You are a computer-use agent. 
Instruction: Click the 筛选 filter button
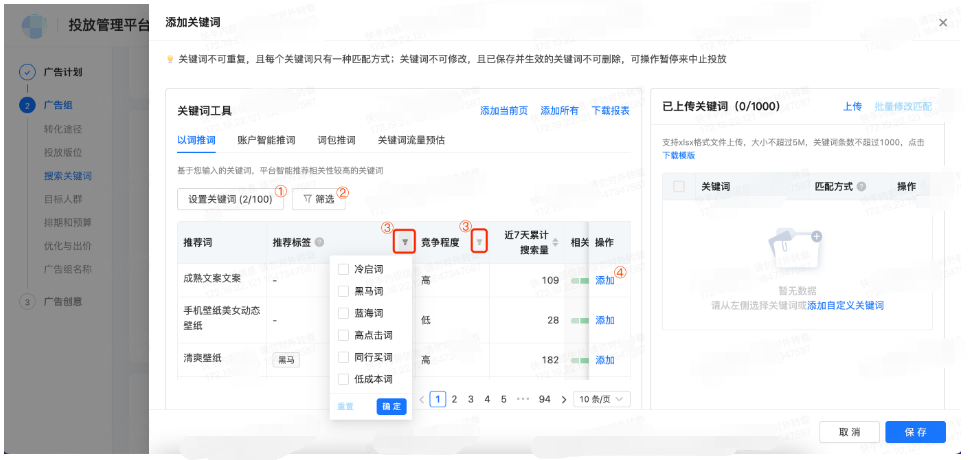pyautogui.click(x=319, y=199)
